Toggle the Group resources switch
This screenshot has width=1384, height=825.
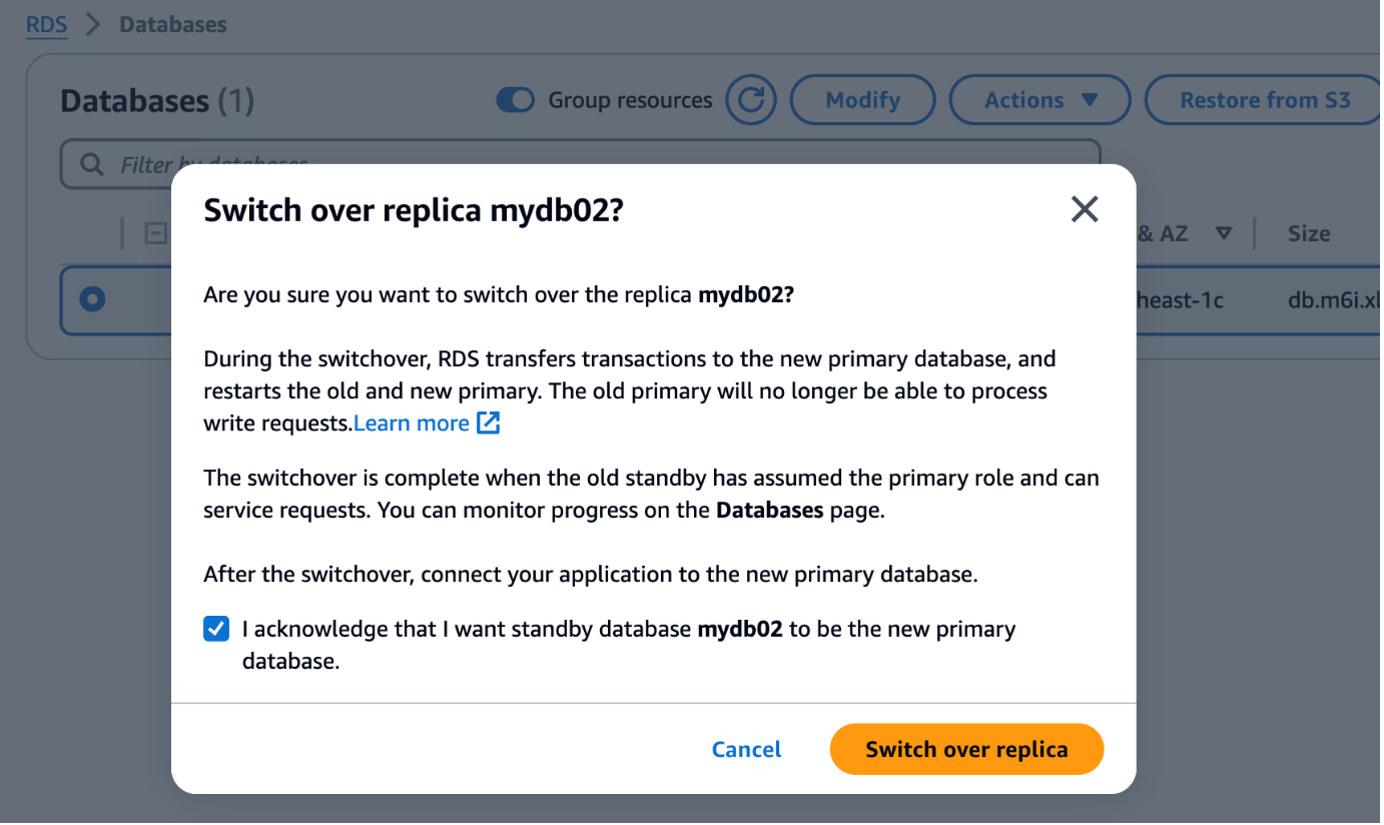tap(515, 100)
